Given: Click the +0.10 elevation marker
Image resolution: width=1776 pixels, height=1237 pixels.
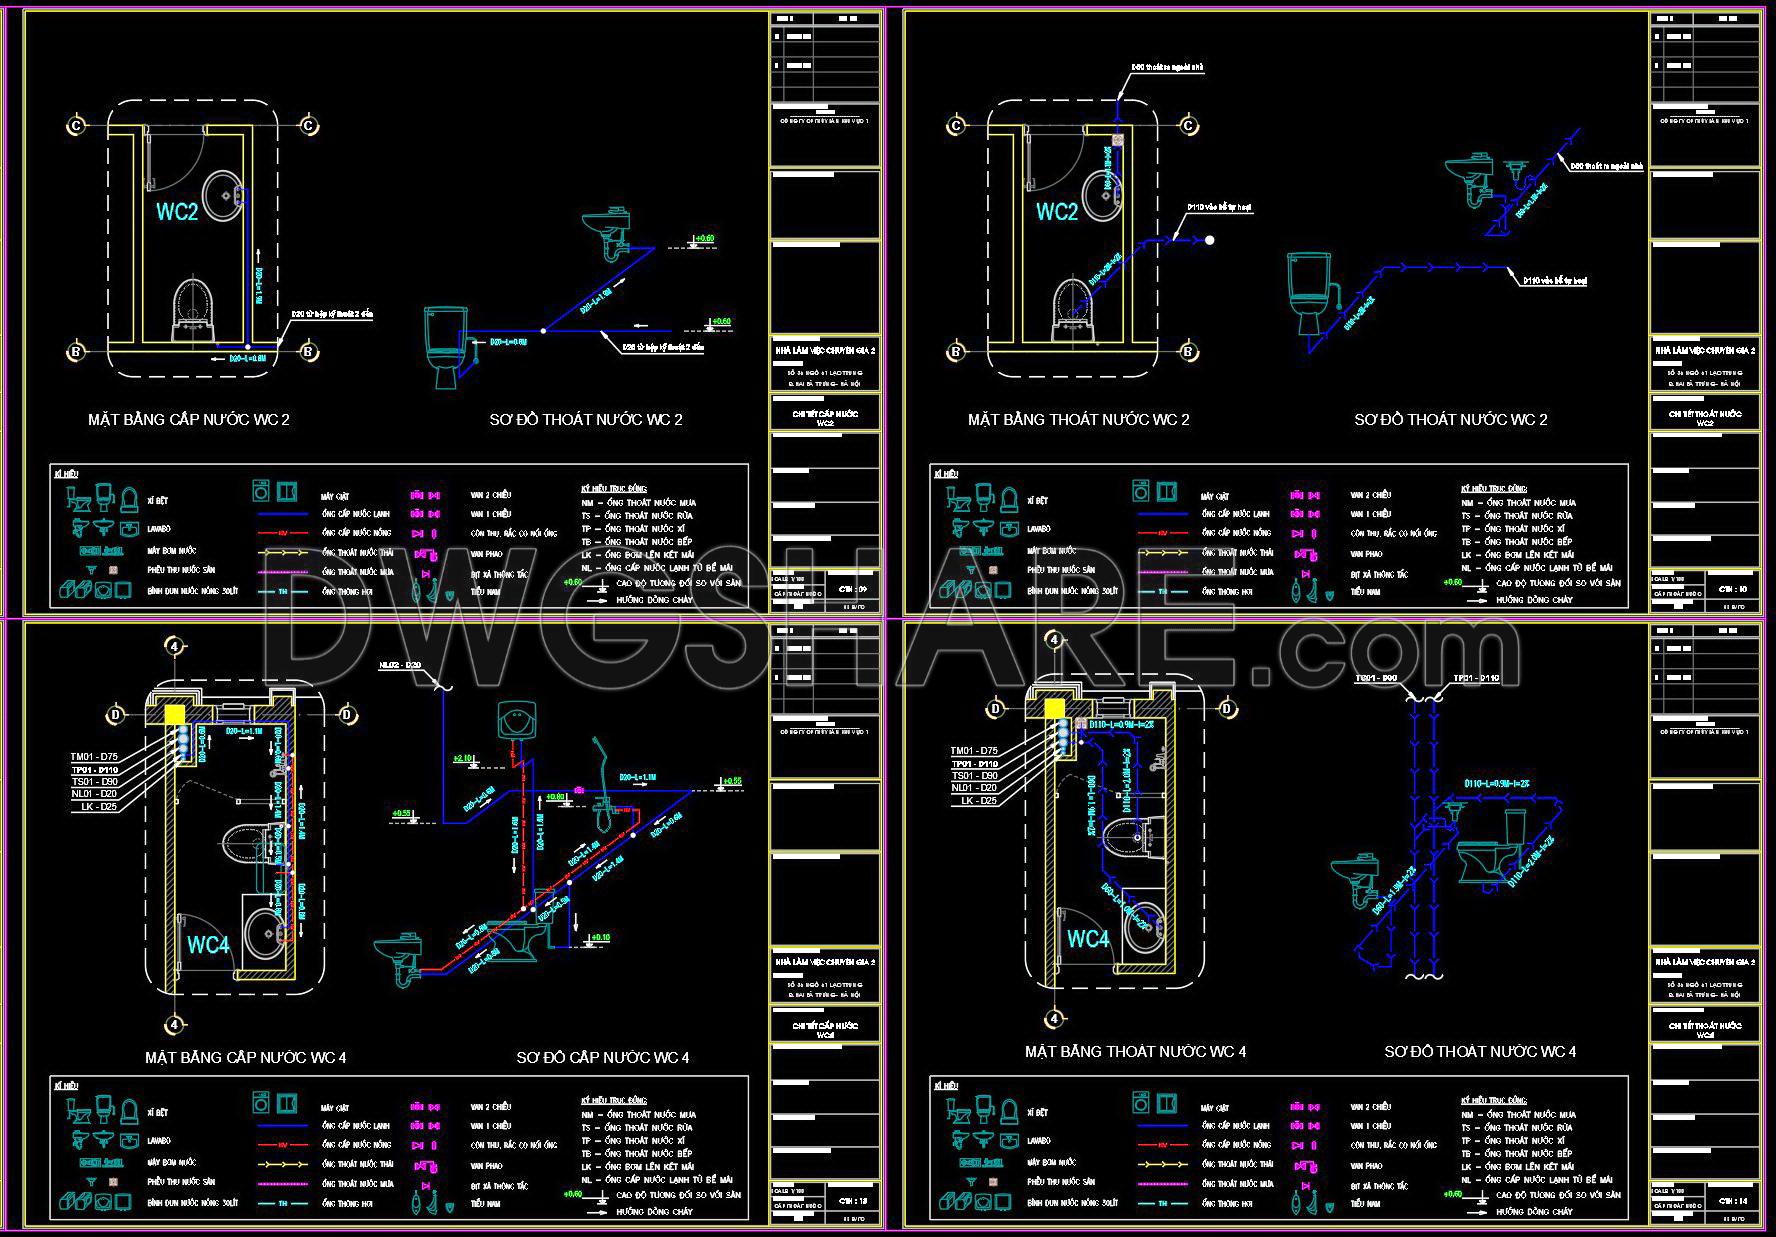Looking at the screenshot, I should click(599, 938).
